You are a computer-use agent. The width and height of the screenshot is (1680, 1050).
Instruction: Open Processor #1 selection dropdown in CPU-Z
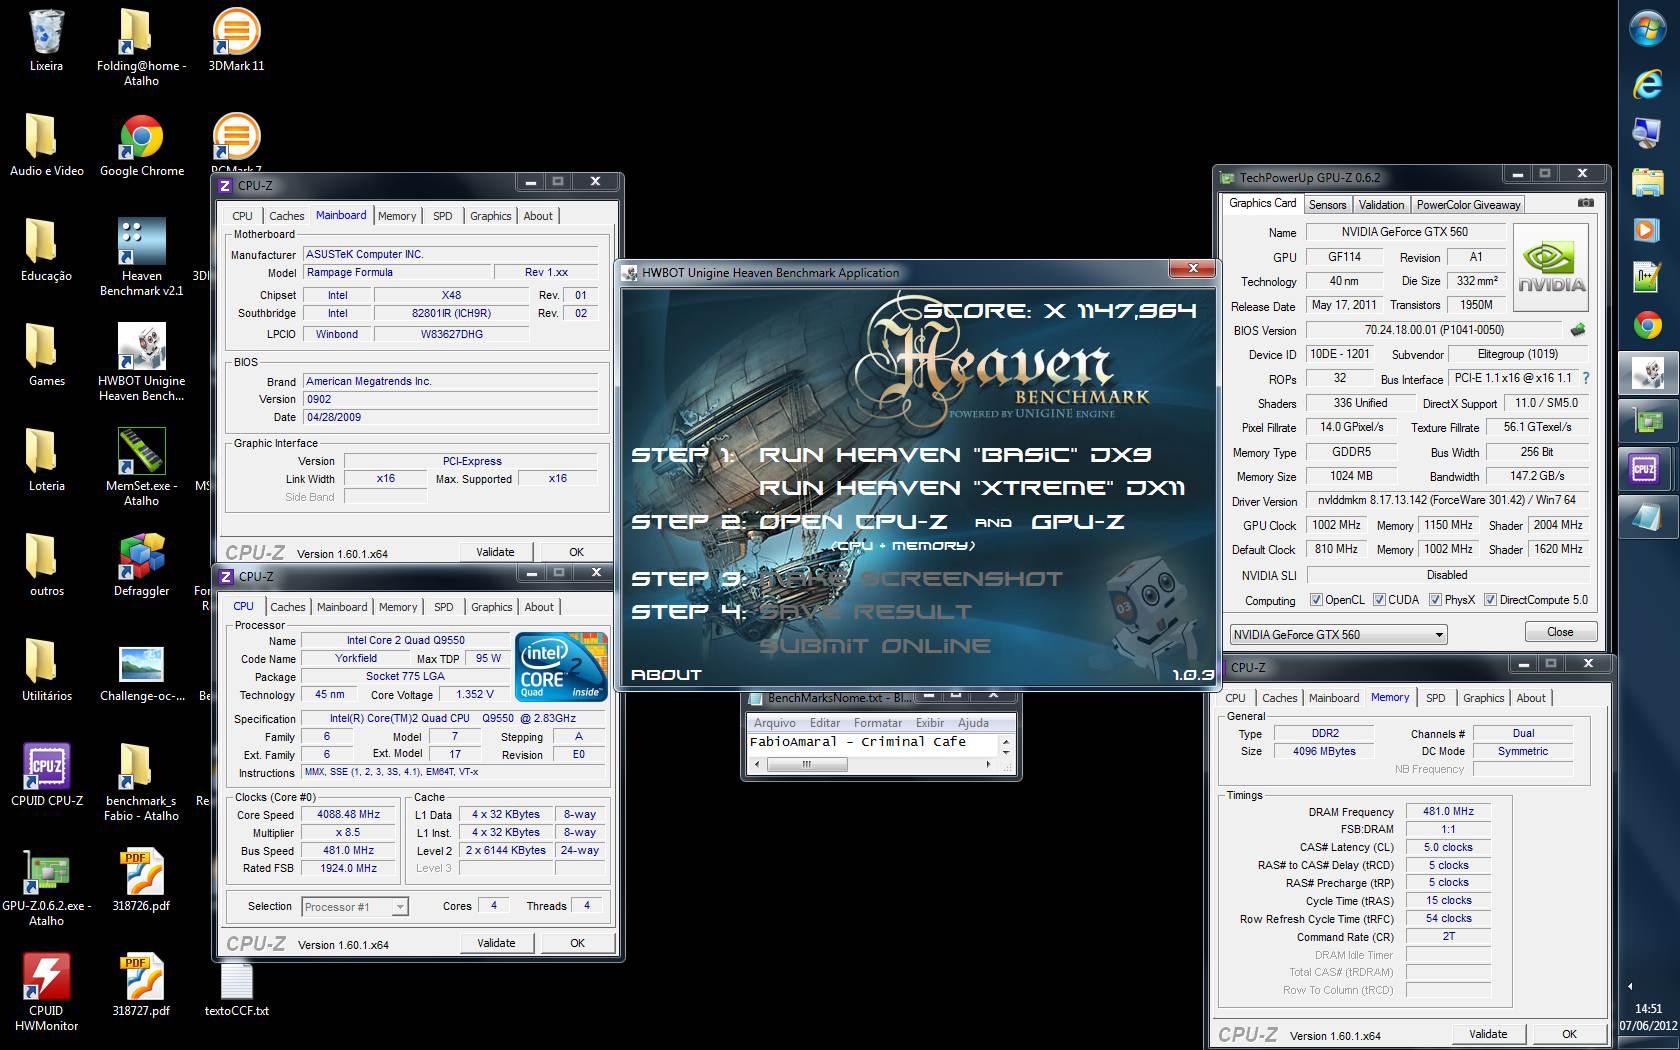tap(353, 907)
